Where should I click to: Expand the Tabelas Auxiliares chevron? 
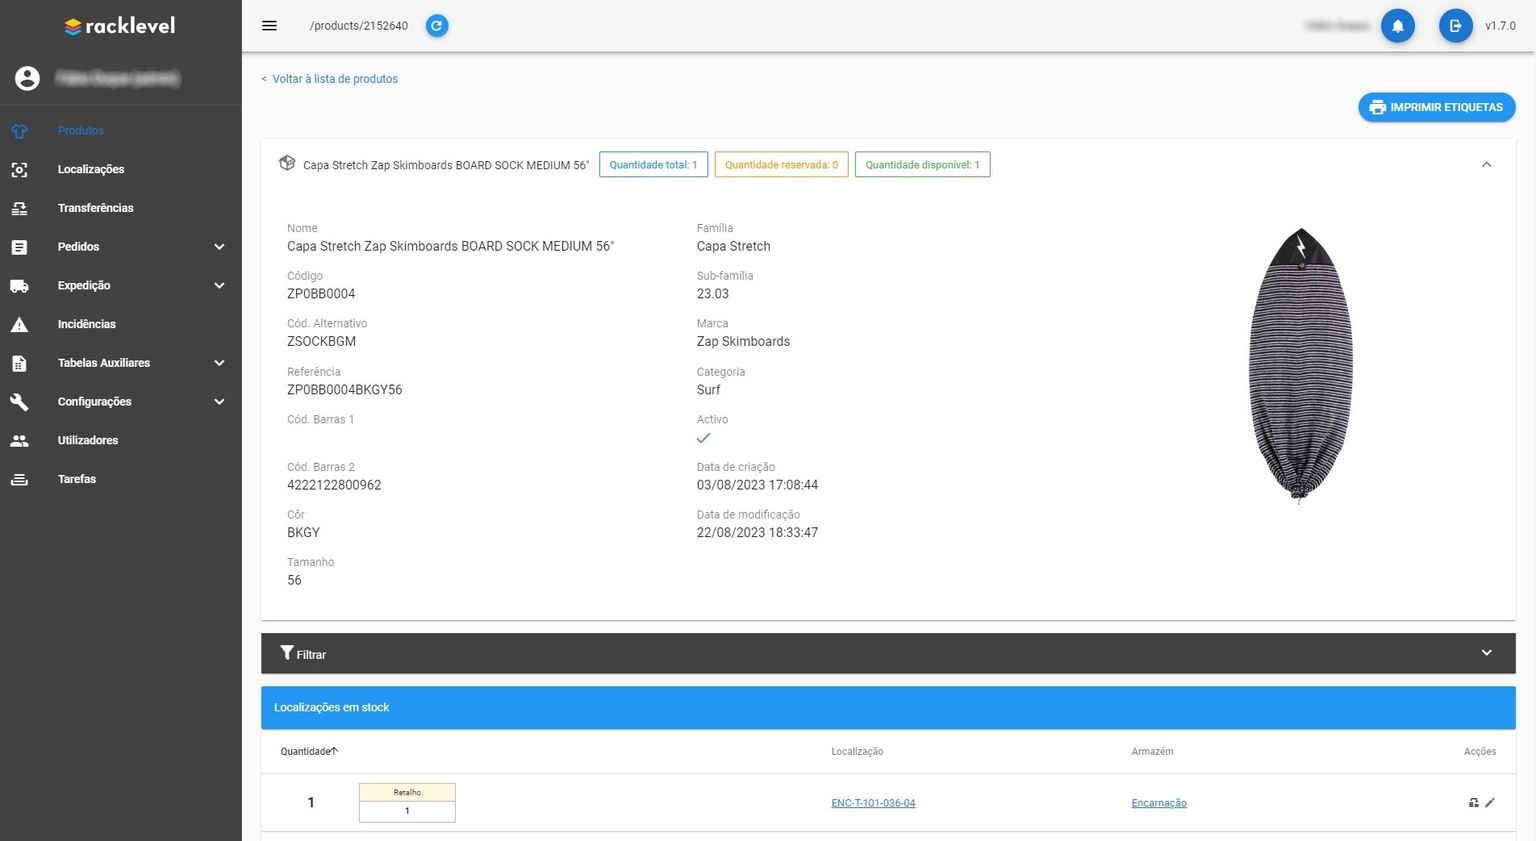pyautogui.click(x=219, y=363)
